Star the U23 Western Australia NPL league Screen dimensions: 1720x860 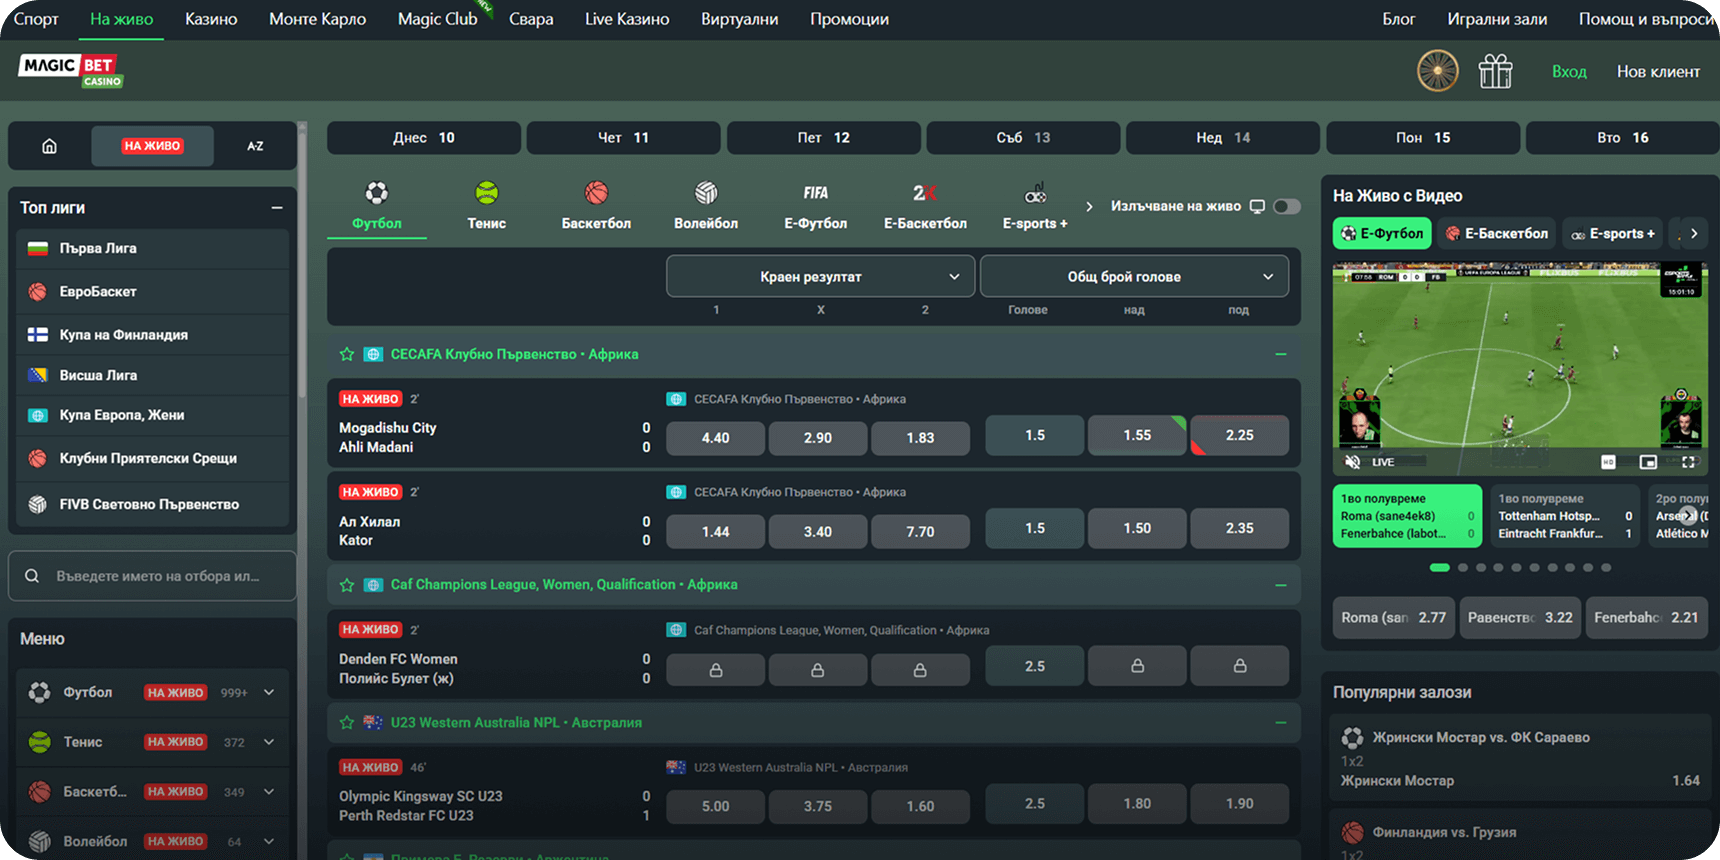(347, 722)
